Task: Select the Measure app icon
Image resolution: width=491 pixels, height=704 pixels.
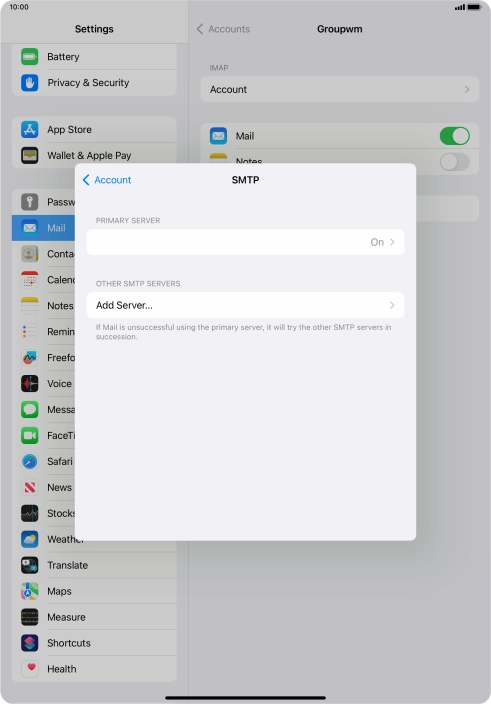Action: pos(30,617)
